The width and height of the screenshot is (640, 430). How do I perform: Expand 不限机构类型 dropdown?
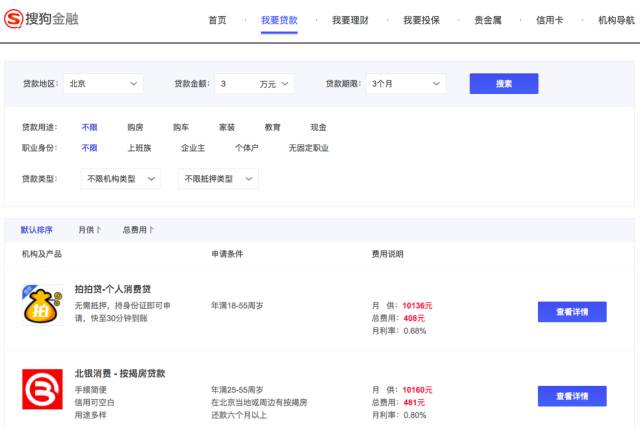[121, 179]
